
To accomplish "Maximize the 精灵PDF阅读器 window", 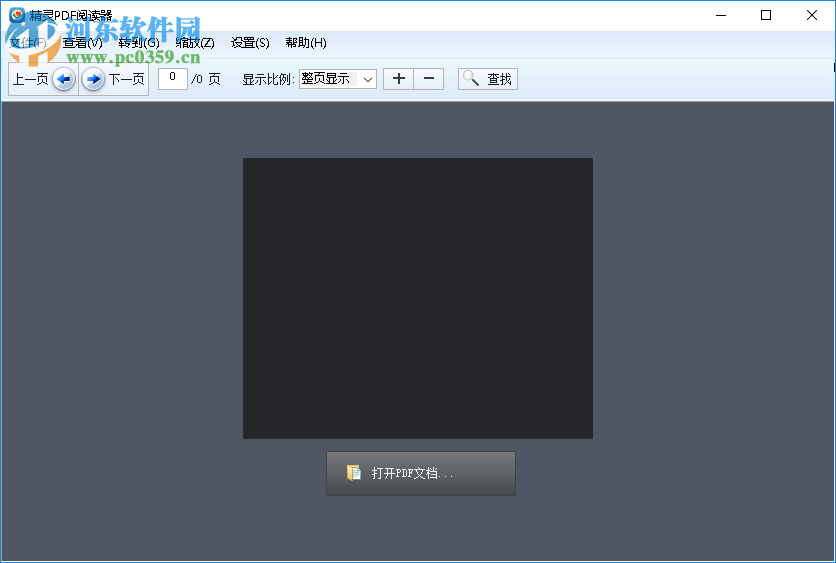I will point(766,15).
